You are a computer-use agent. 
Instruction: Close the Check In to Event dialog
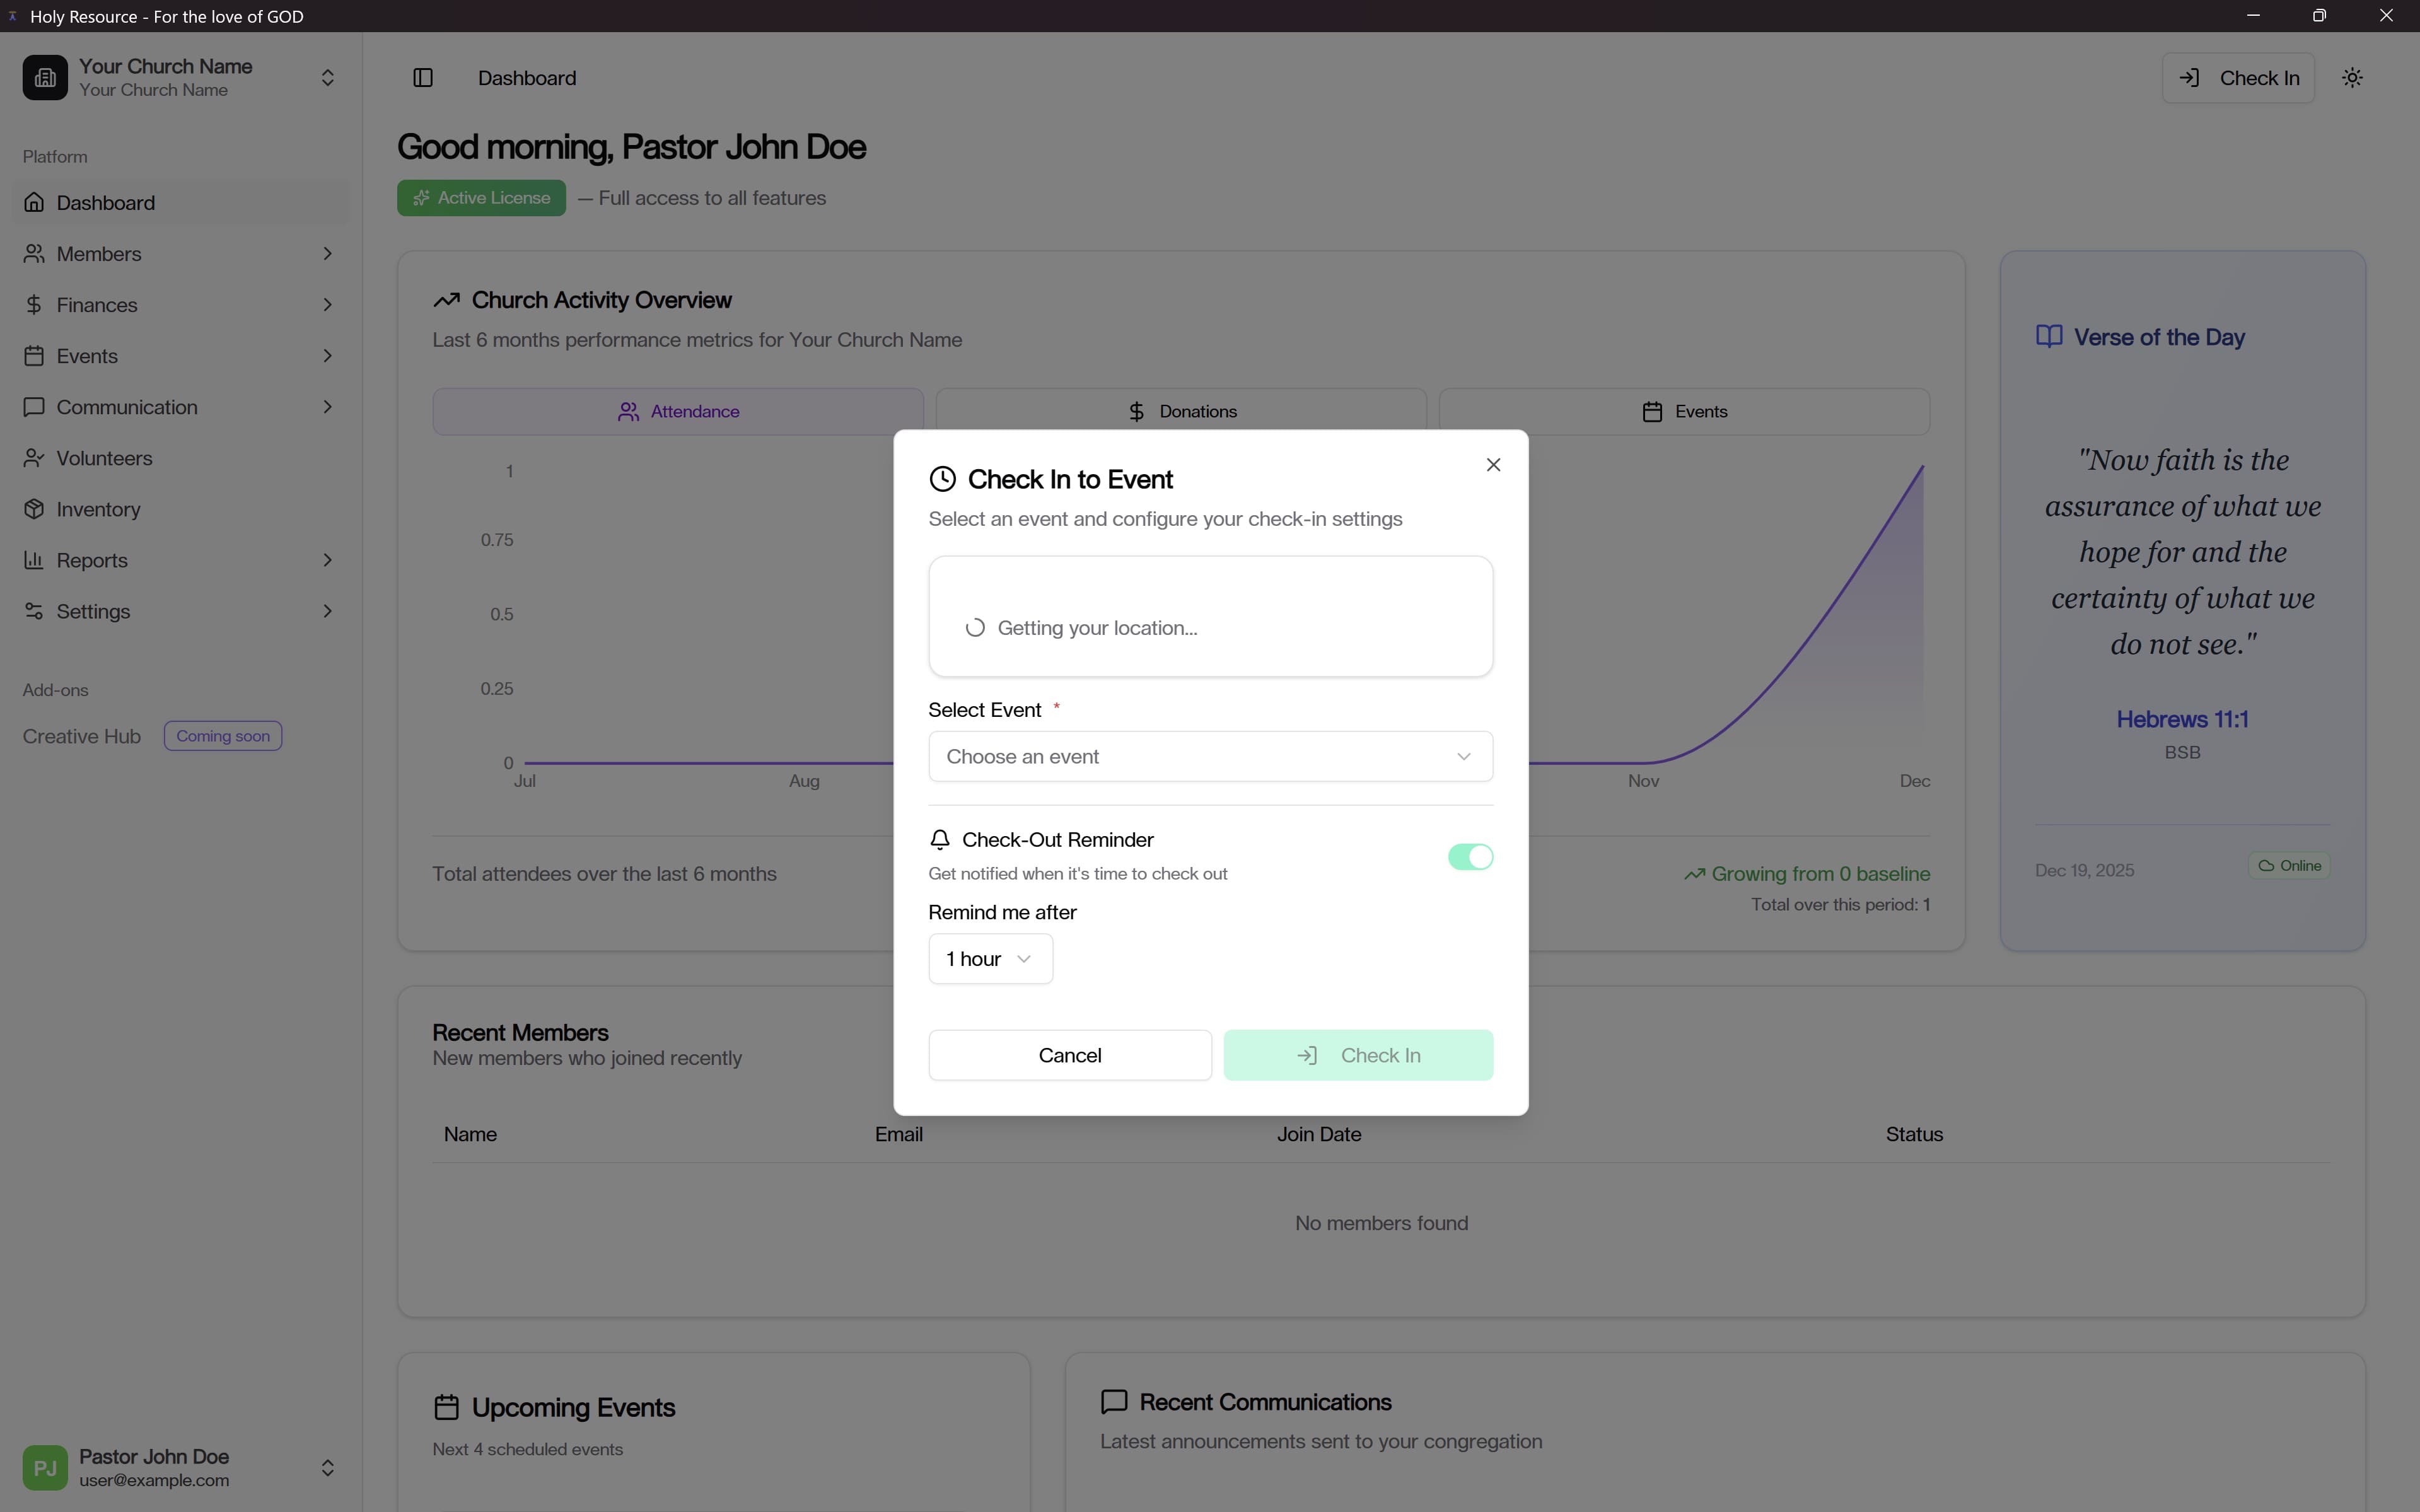(1493, 465)
